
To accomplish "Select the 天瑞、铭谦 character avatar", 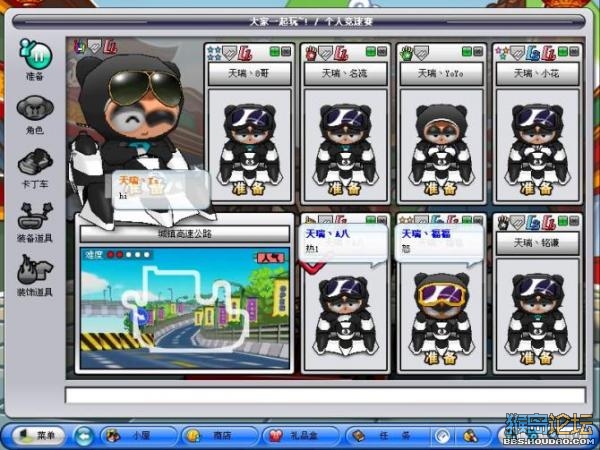I will pos(537,315).
